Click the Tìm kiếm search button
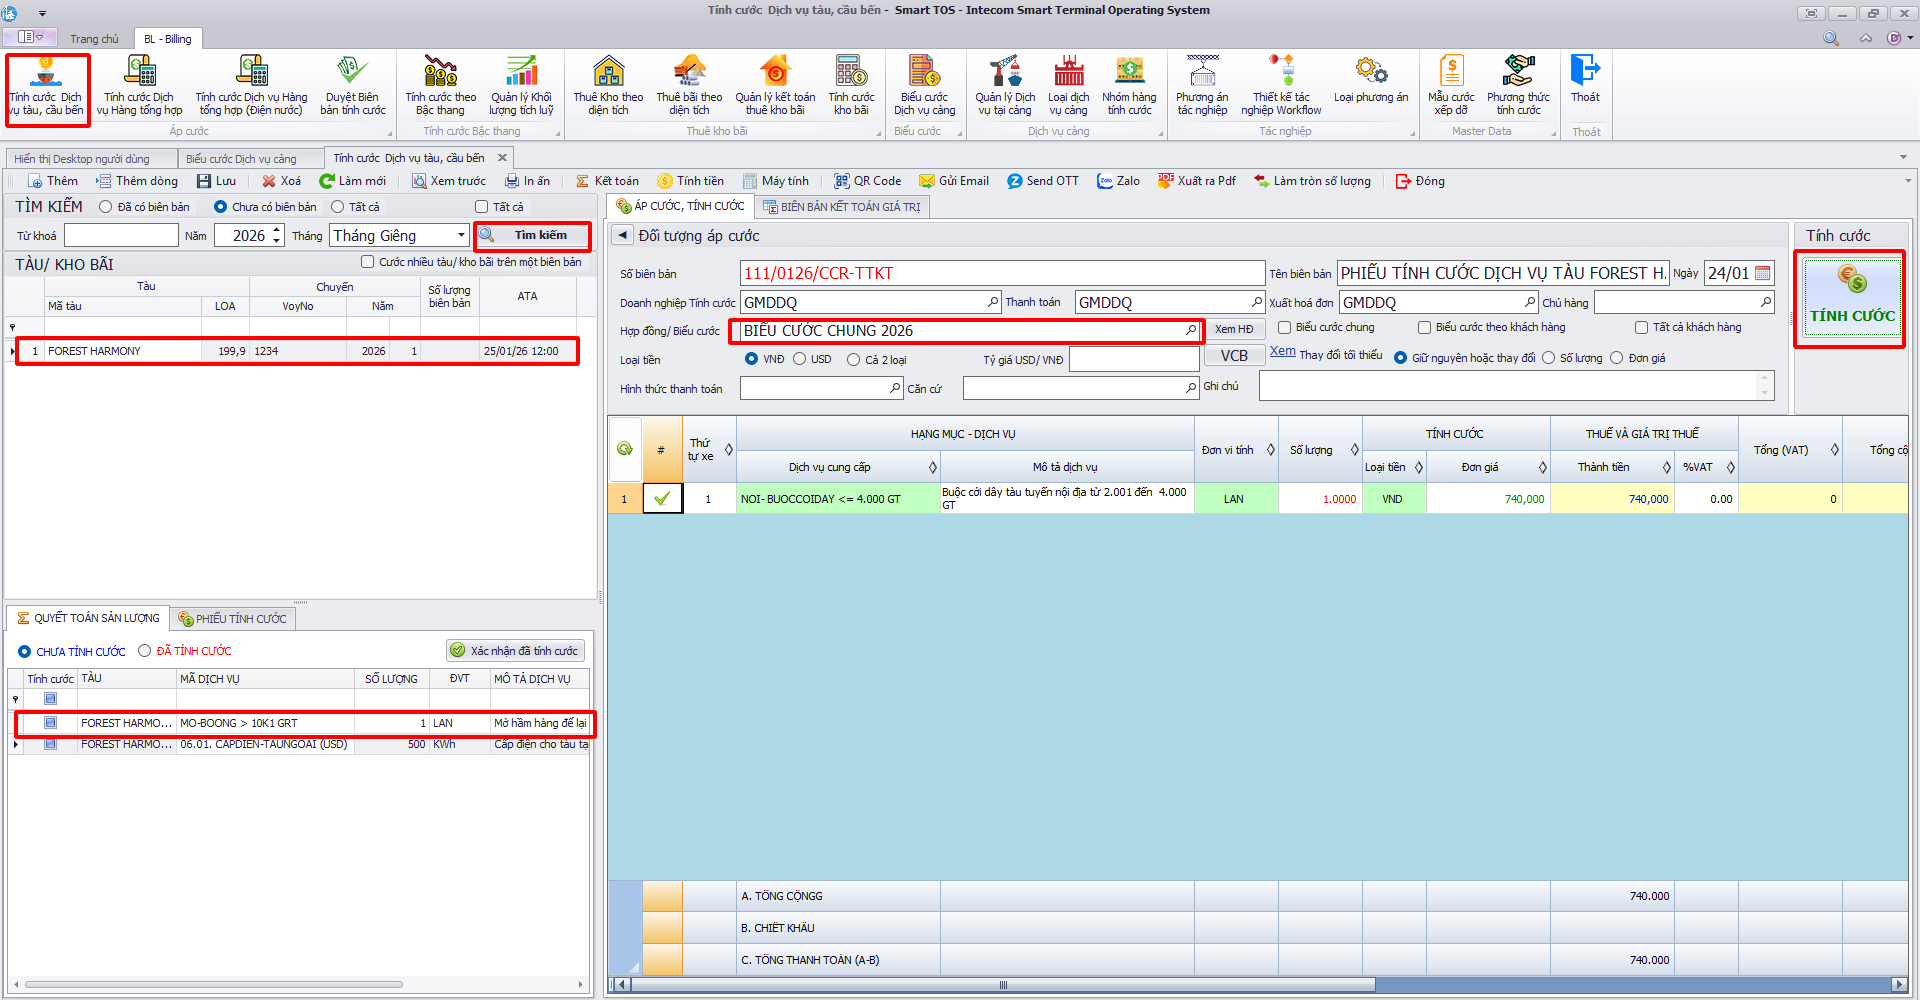The height and width of the screenshot is (1000, 1920). coord(533,236)
